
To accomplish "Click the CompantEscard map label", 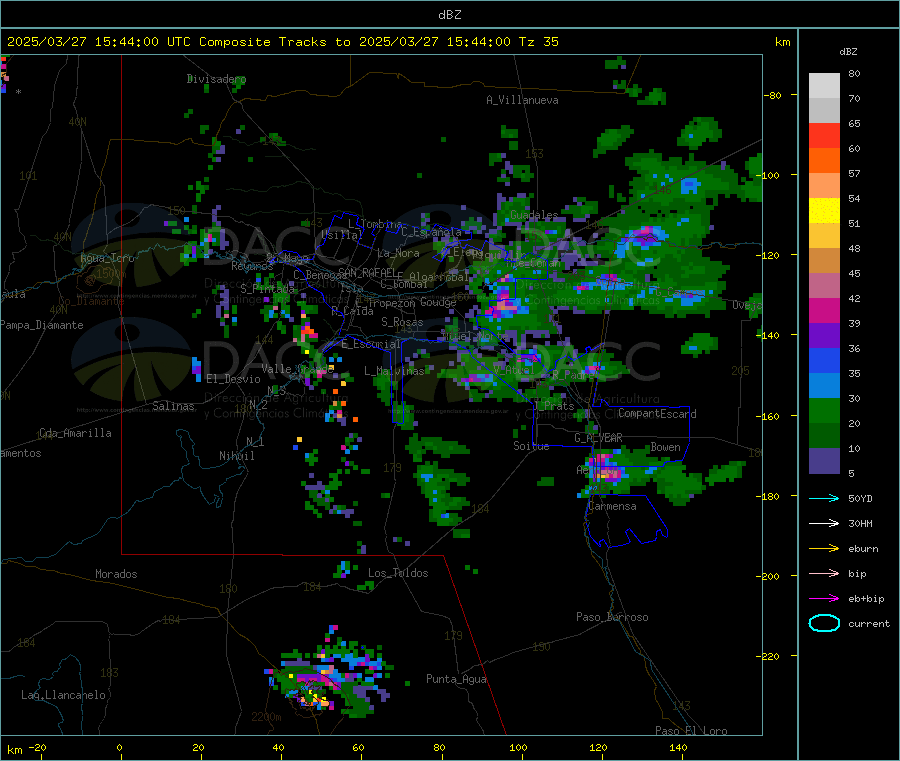I will 657,414.
